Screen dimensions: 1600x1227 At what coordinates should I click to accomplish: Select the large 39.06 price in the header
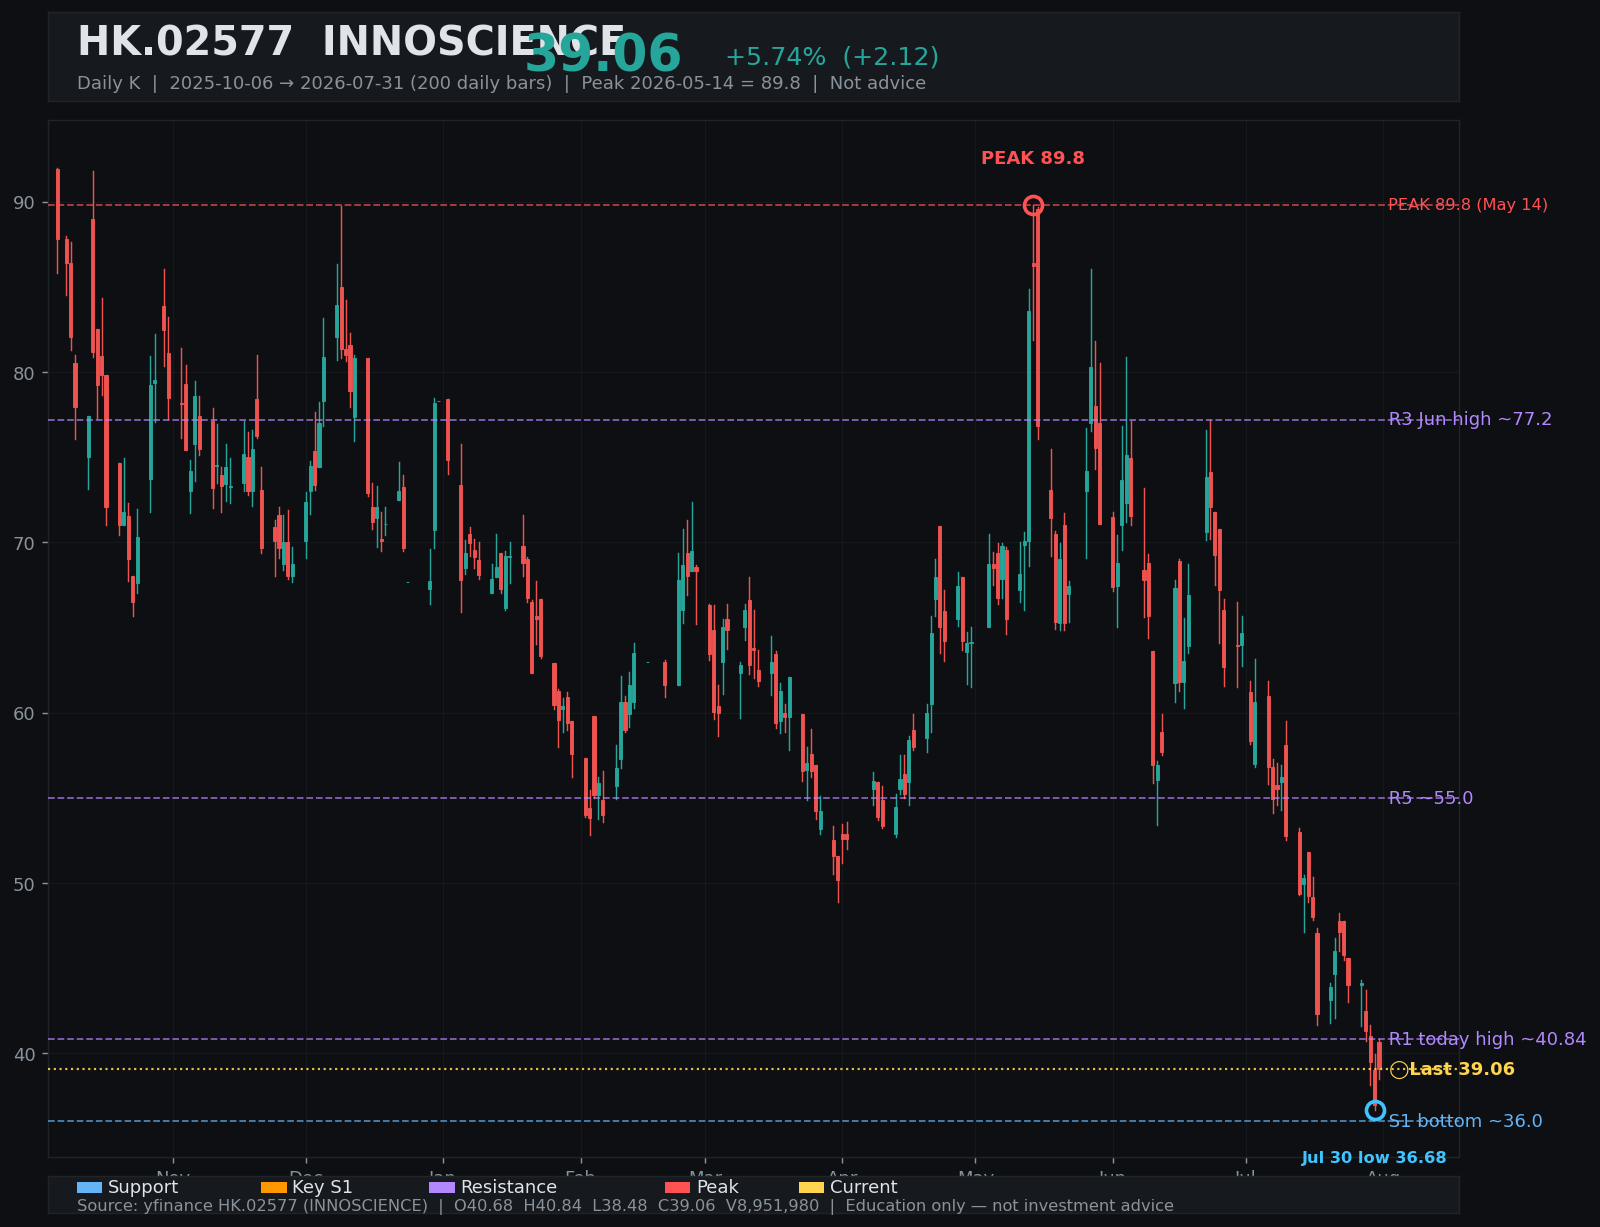[x=603, y=54]
